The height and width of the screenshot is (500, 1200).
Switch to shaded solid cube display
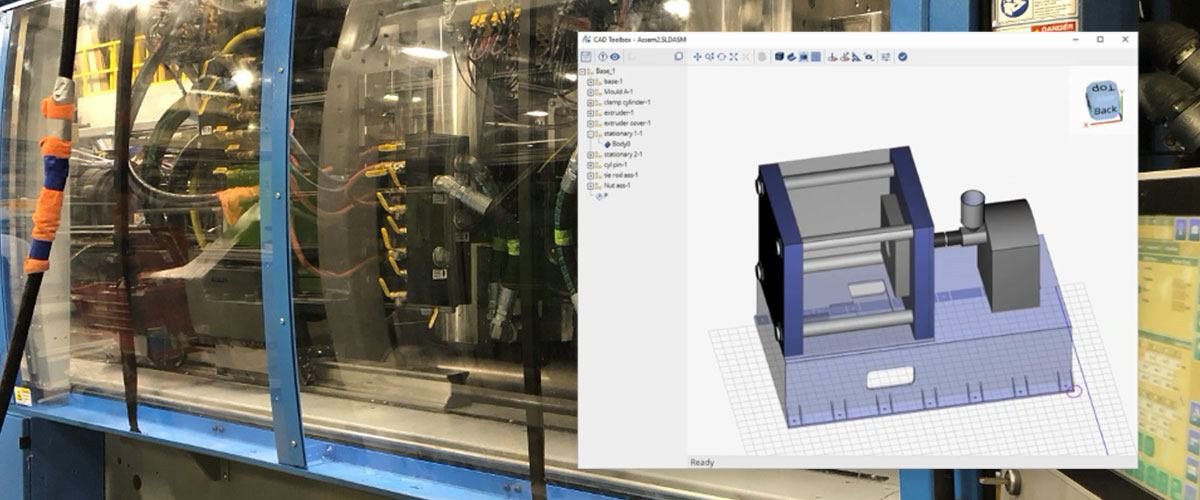[x=780, y=57]
